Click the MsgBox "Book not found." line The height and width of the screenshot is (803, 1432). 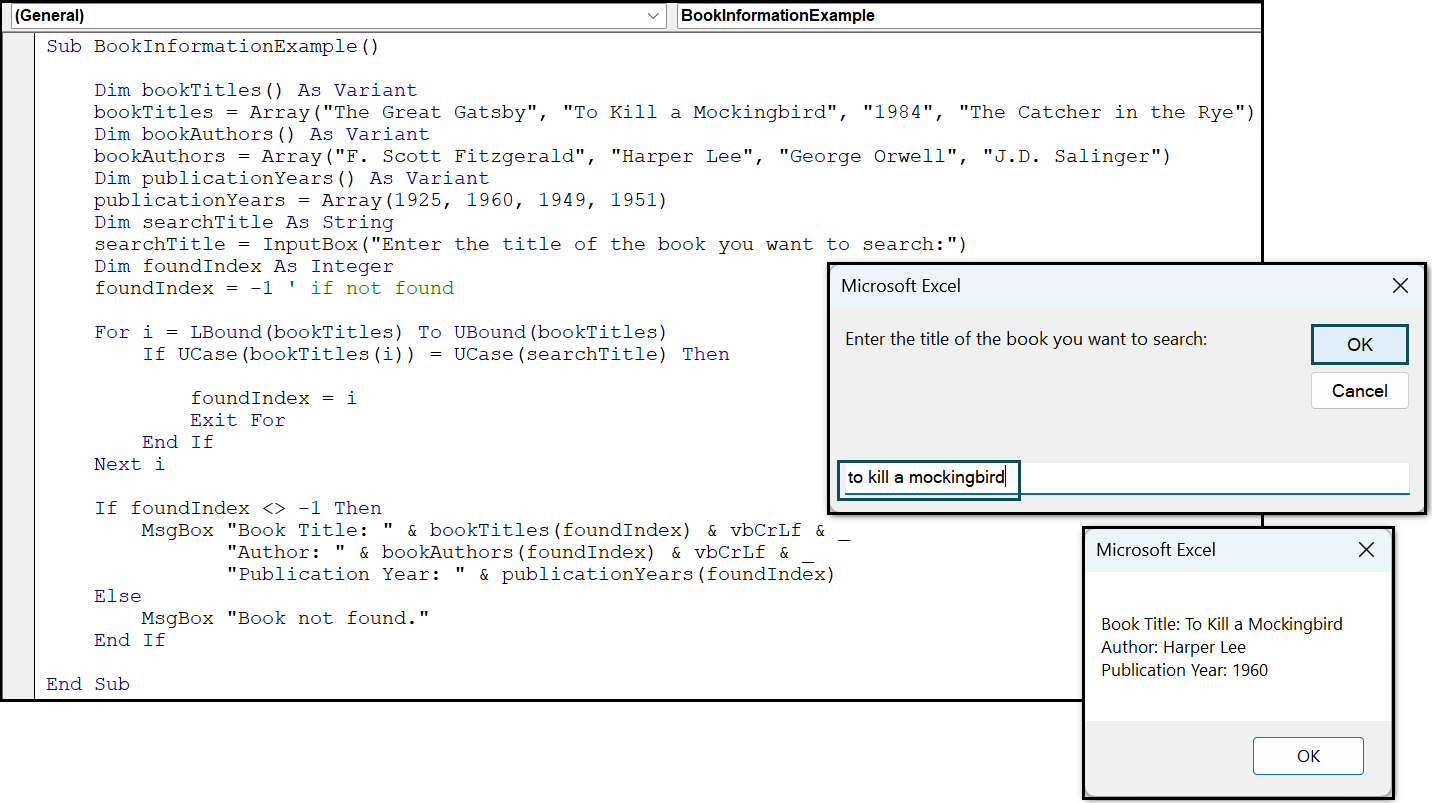(x=285, y=618)
